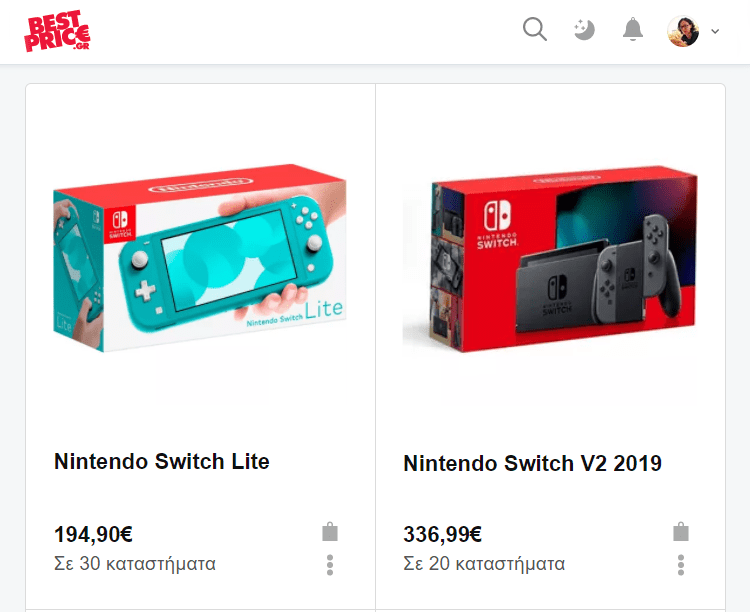Screen dimensions: 750x612
Task: Go to BestPrice.gr home via logo
Action: point(57,31)
